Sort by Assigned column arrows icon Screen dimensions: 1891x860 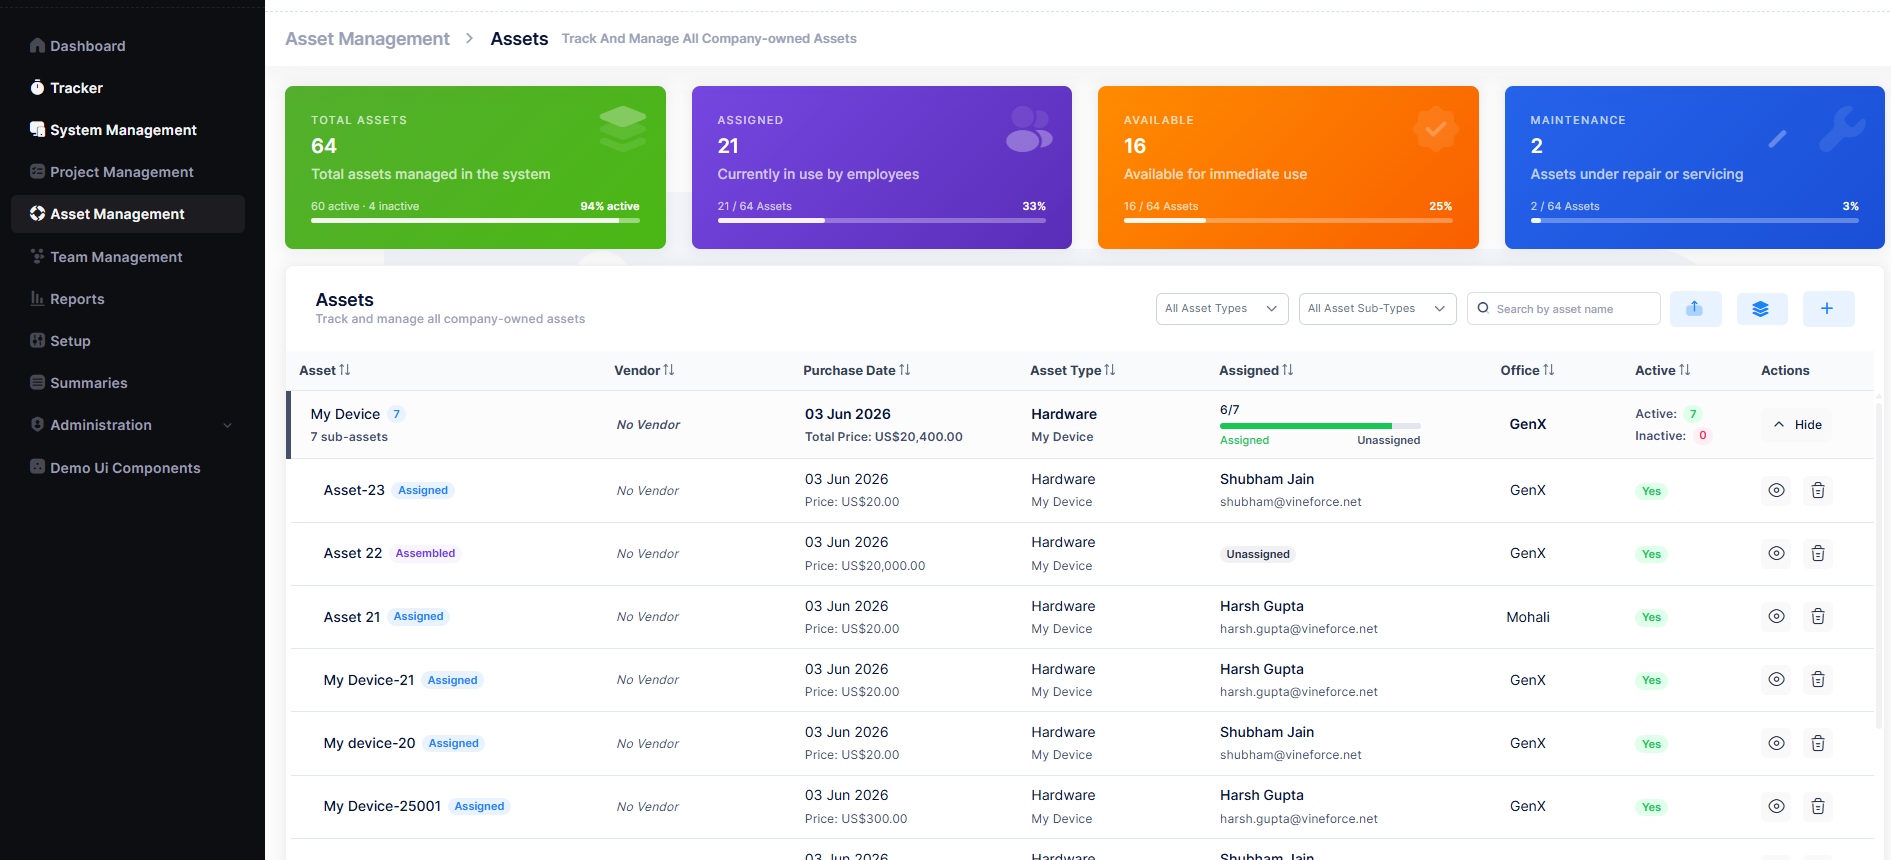(x=1288, y=370)
